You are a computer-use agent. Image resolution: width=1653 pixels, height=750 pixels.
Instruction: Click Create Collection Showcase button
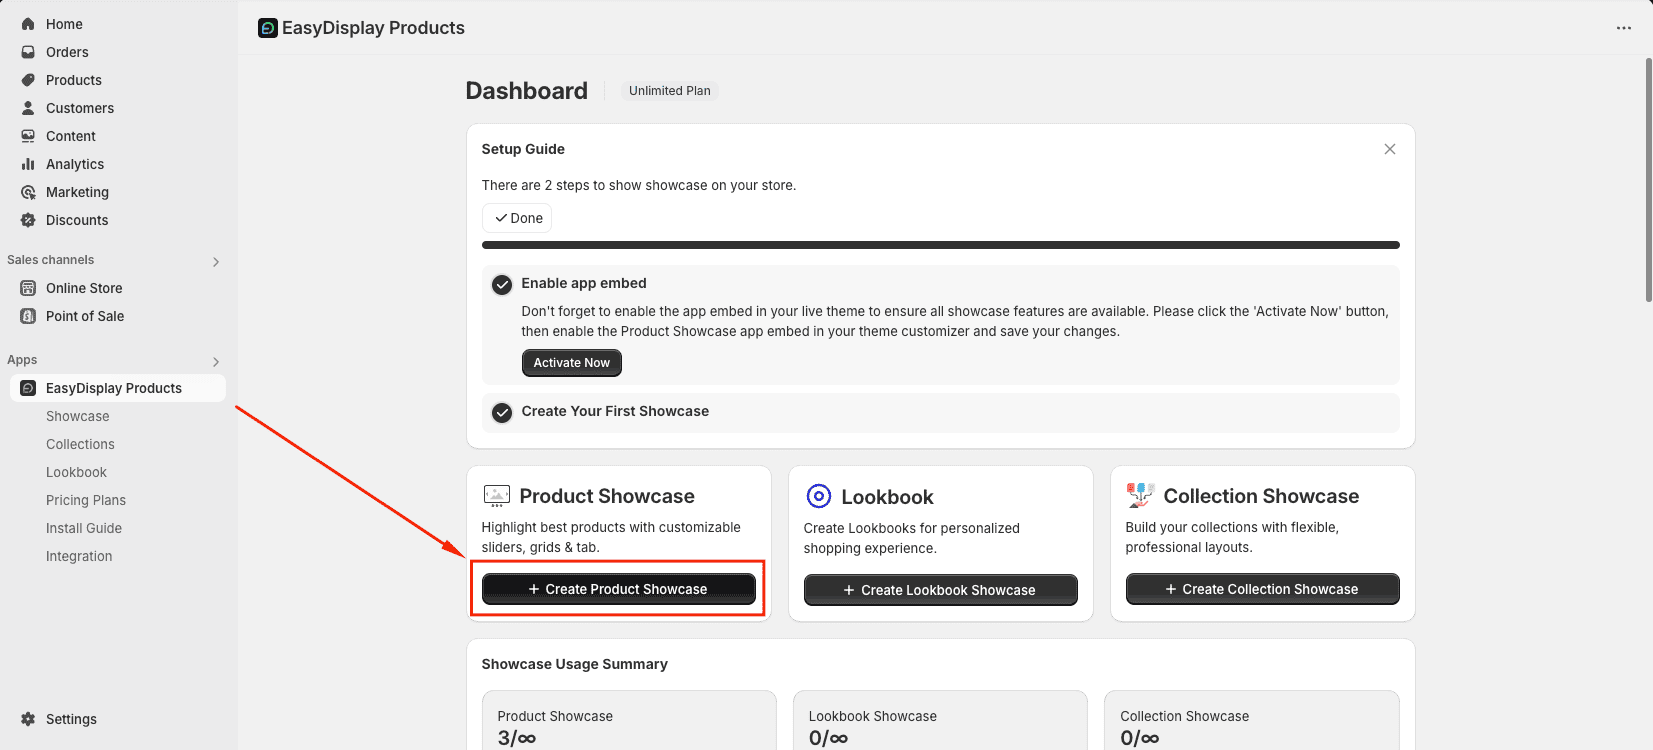[x=1262, y=589]
